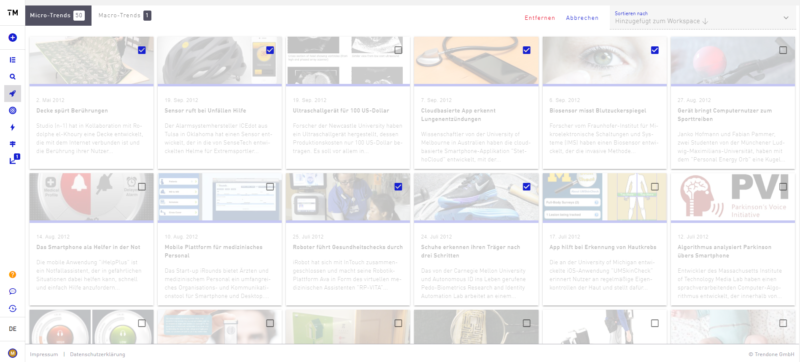Select the Micro-Trends tab

(58, 16)
